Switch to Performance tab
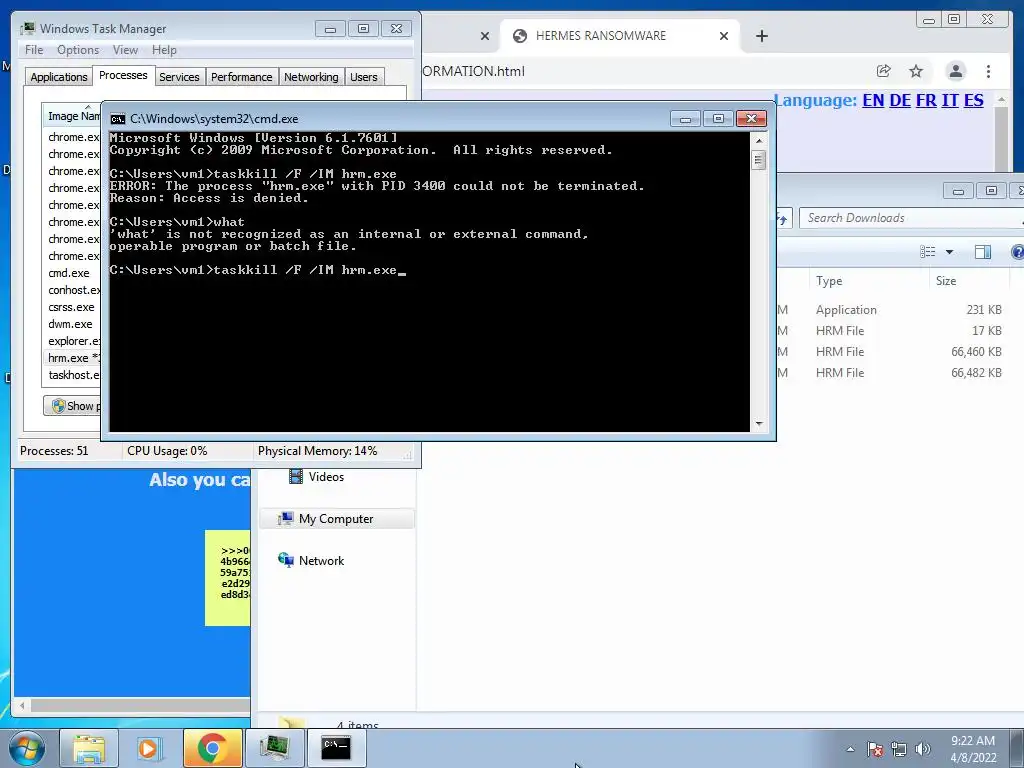The width and height of the screenshot is (1024, 768). [242, 77]
